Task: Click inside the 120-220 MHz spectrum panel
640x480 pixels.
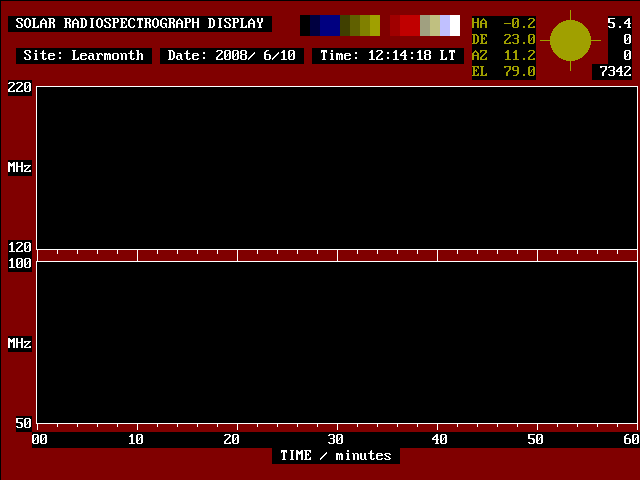Action: tap(337, 168)
